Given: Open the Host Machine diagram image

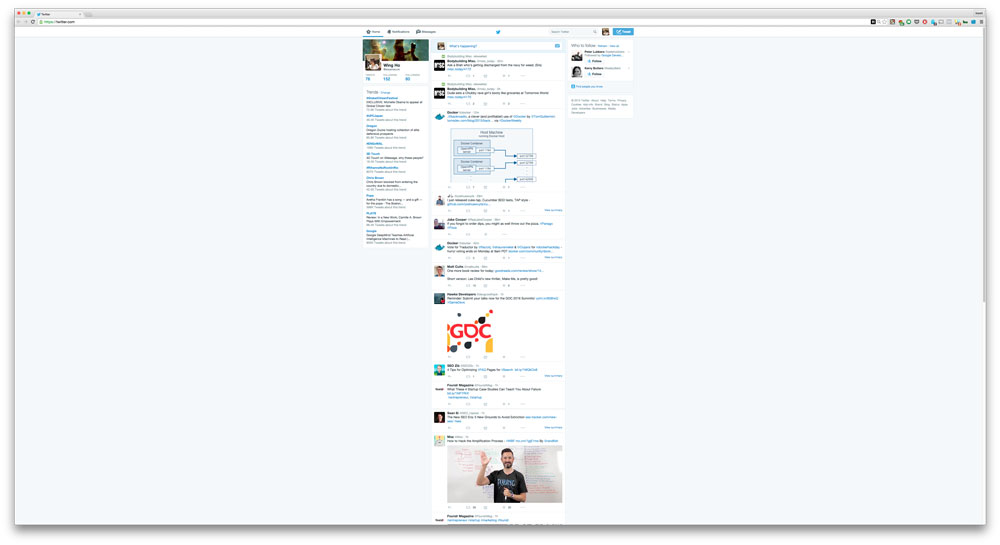Looking at the screenshot, I should (x=492, y=156).
